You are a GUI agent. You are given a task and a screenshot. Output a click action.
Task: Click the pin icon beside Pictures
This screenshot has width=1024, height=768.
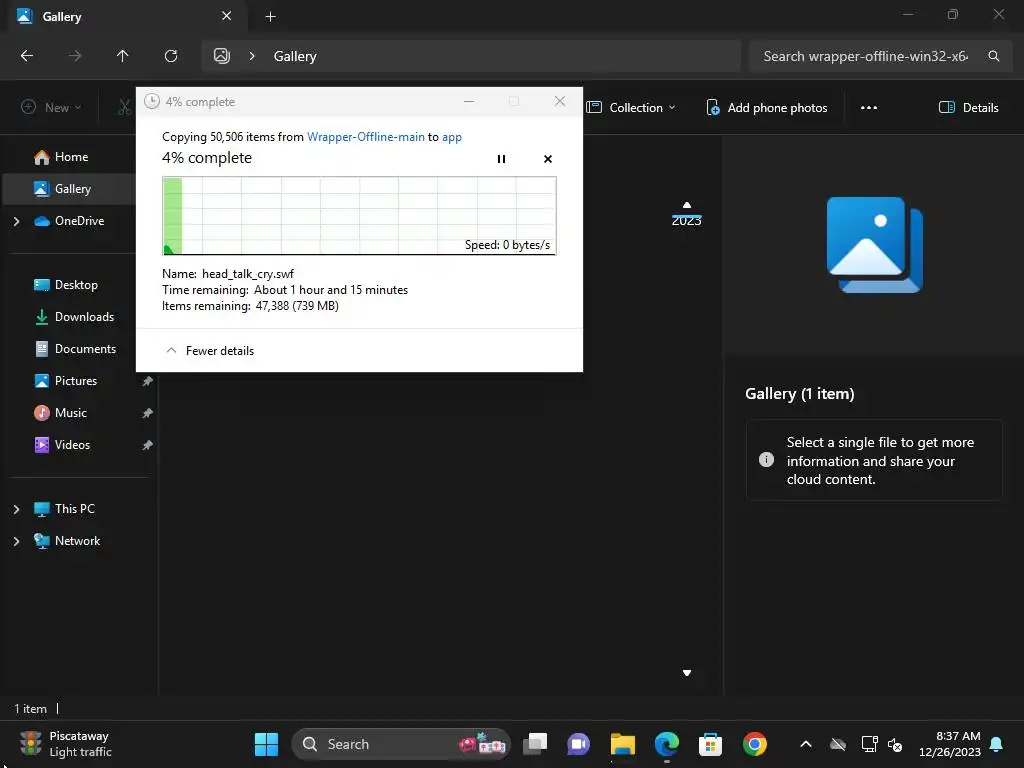(x=148, y=381)
